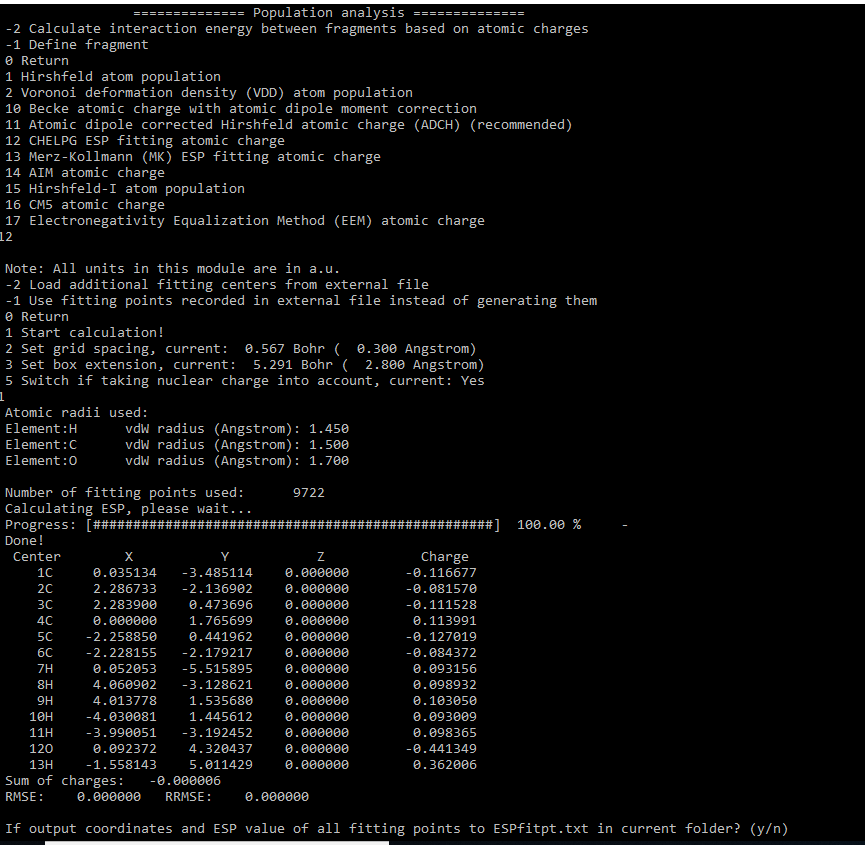Click the '12 CHELPG ESP fitting atomic charge' line
Image resolution: width=865 pixels, height=845 pixels.
145,141
